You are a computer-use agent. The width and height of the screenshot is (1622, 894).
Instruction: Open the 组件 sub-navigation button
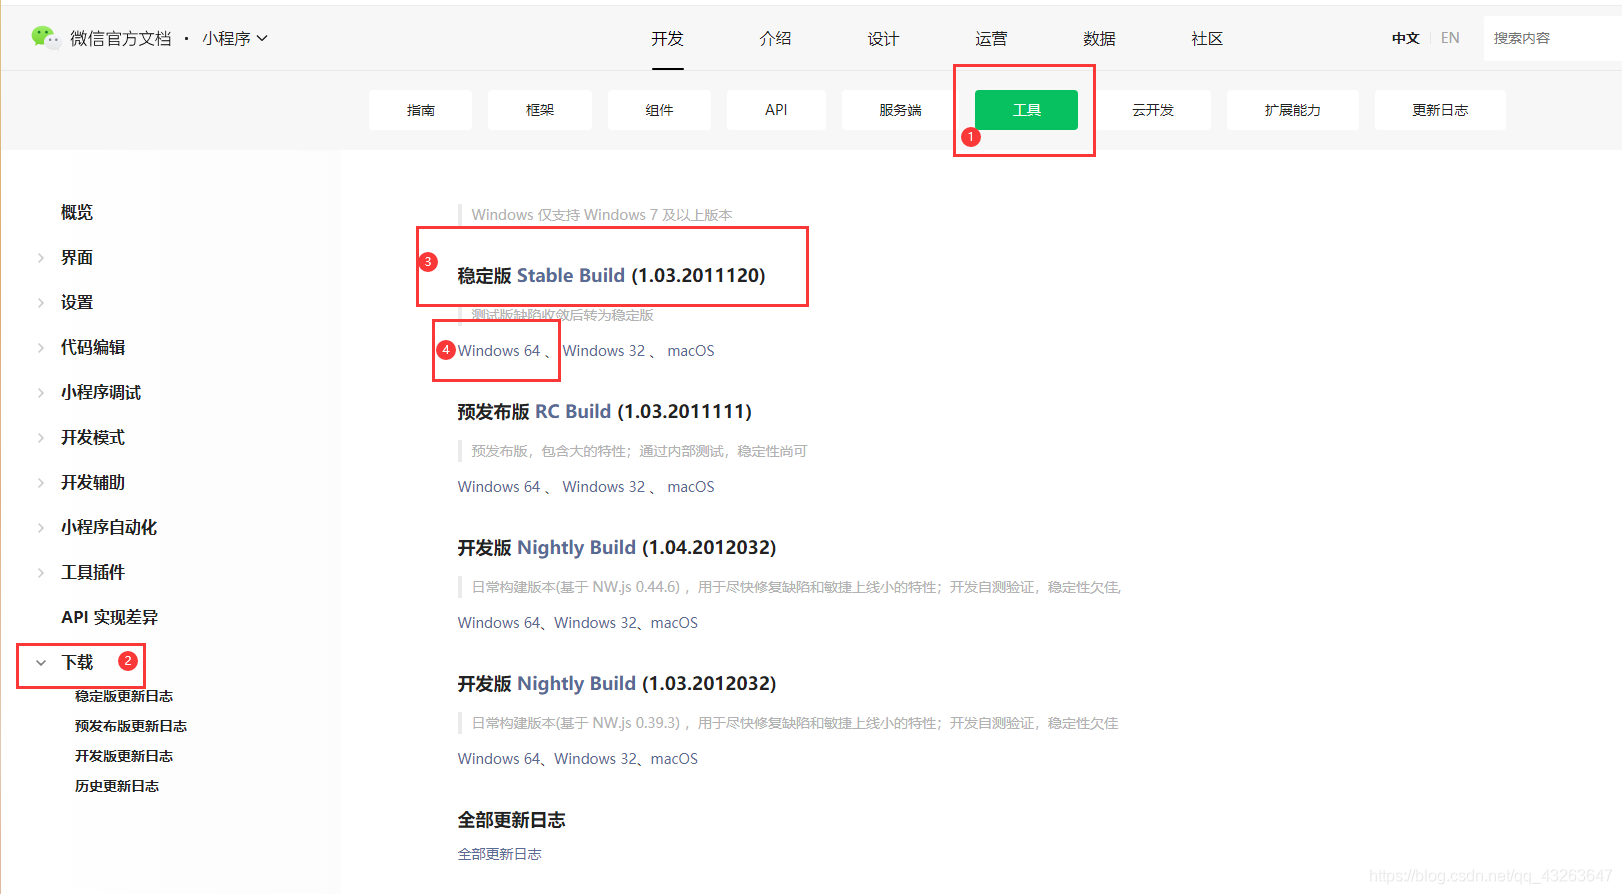659,110
